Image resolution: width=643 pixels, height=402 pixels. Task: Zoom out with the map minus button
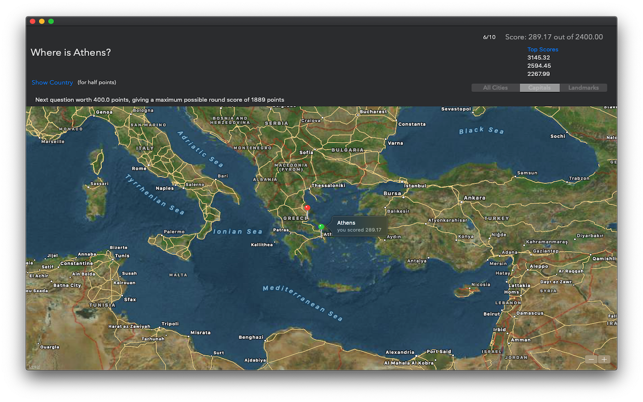point(591,359)
